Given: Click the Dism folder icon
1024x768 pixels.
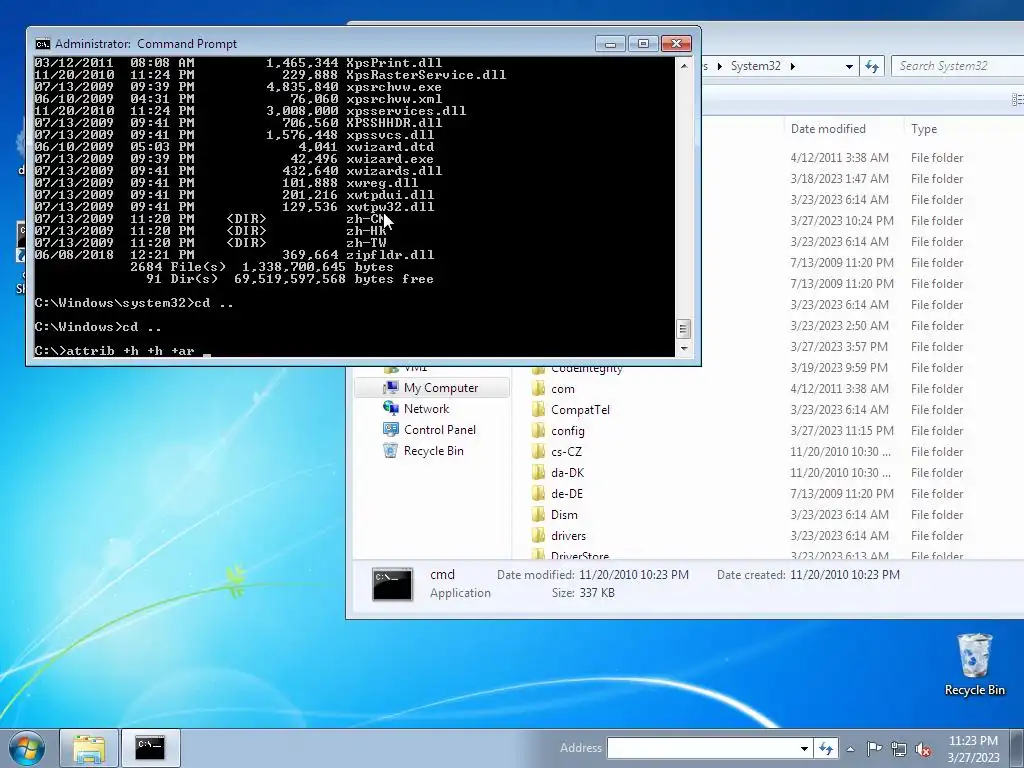Looking at the screenshot, I should [539, 515].
